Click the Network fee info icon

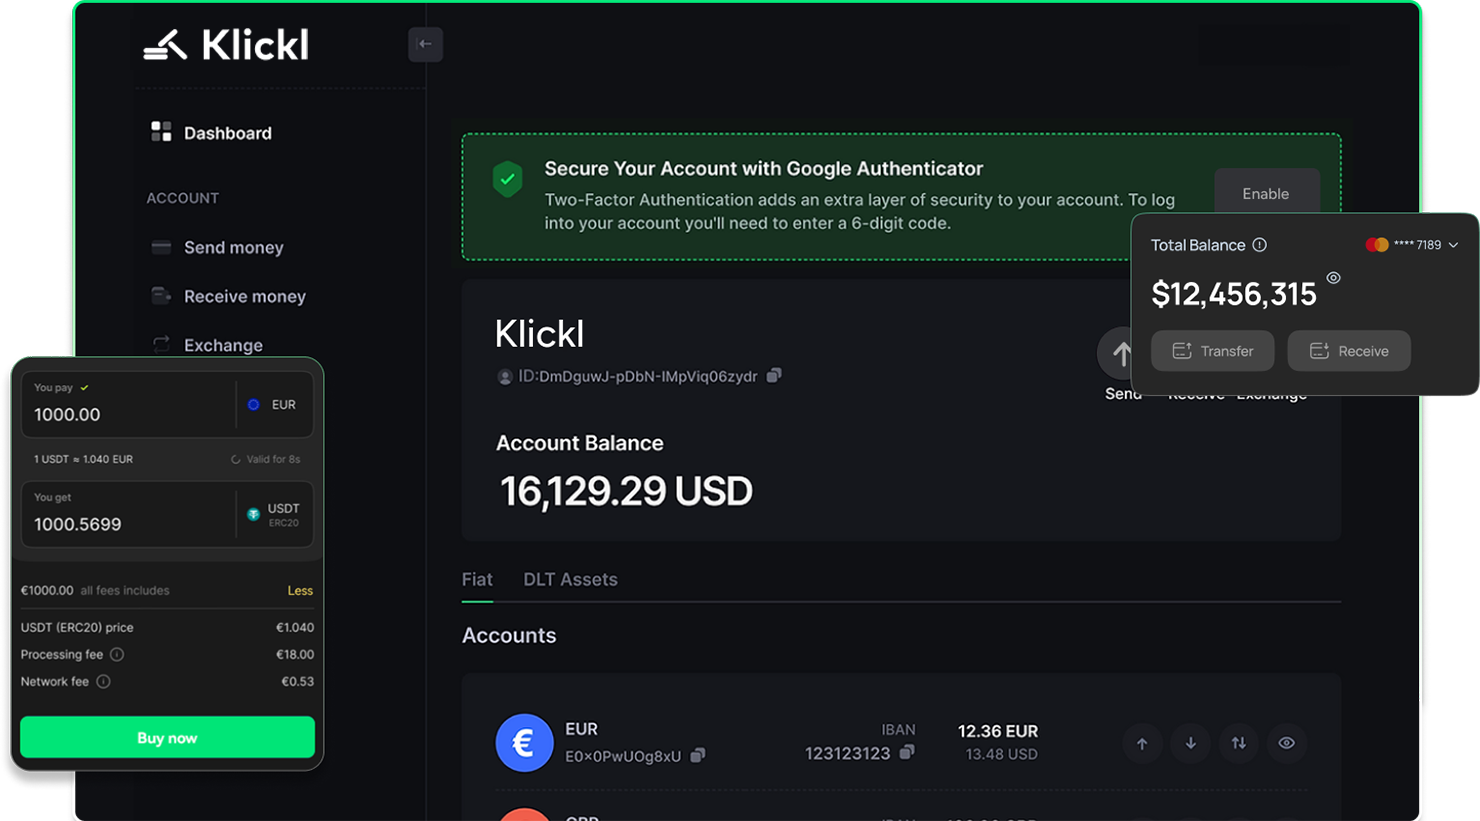(x=103, y=682)
